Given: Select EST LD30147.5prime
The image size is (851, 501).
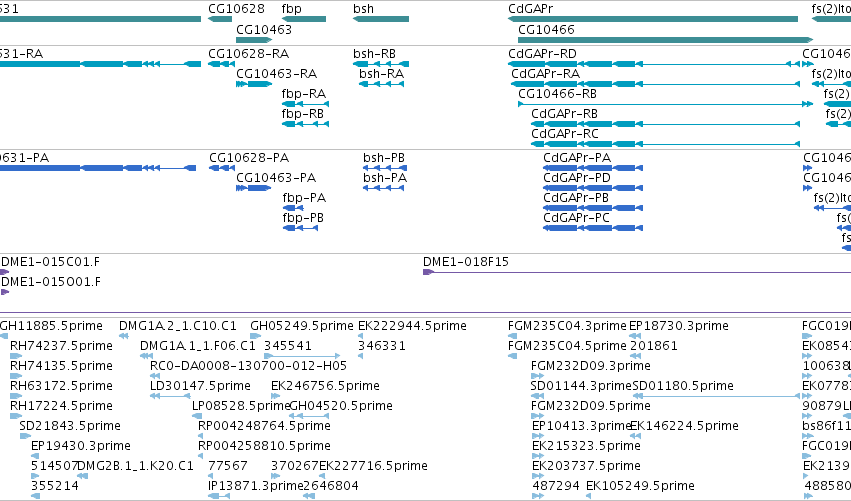Looking at the screenshot, I should (200, 386).
